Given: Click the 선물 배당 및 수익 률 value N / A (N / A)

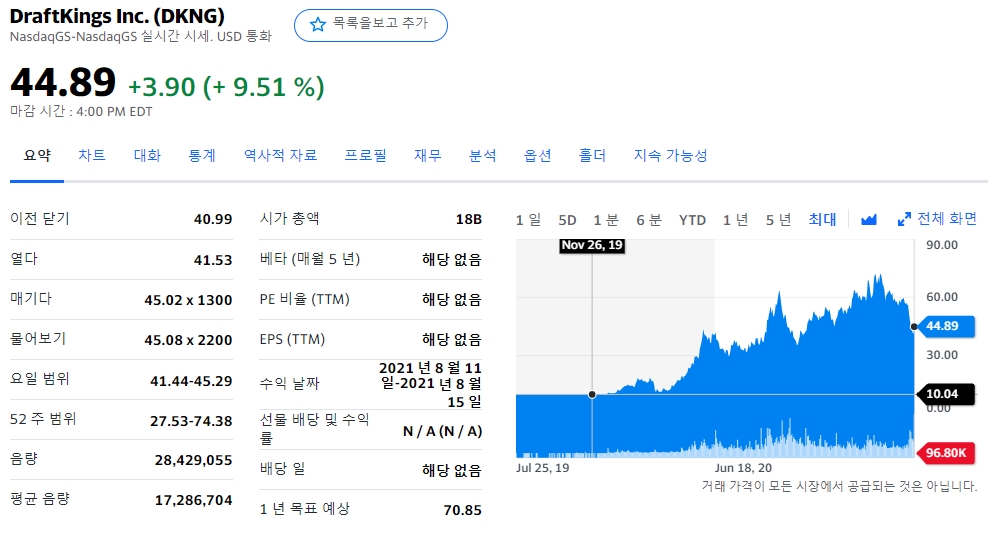Looking at the screenshot, I should click(x=442, y=431).
